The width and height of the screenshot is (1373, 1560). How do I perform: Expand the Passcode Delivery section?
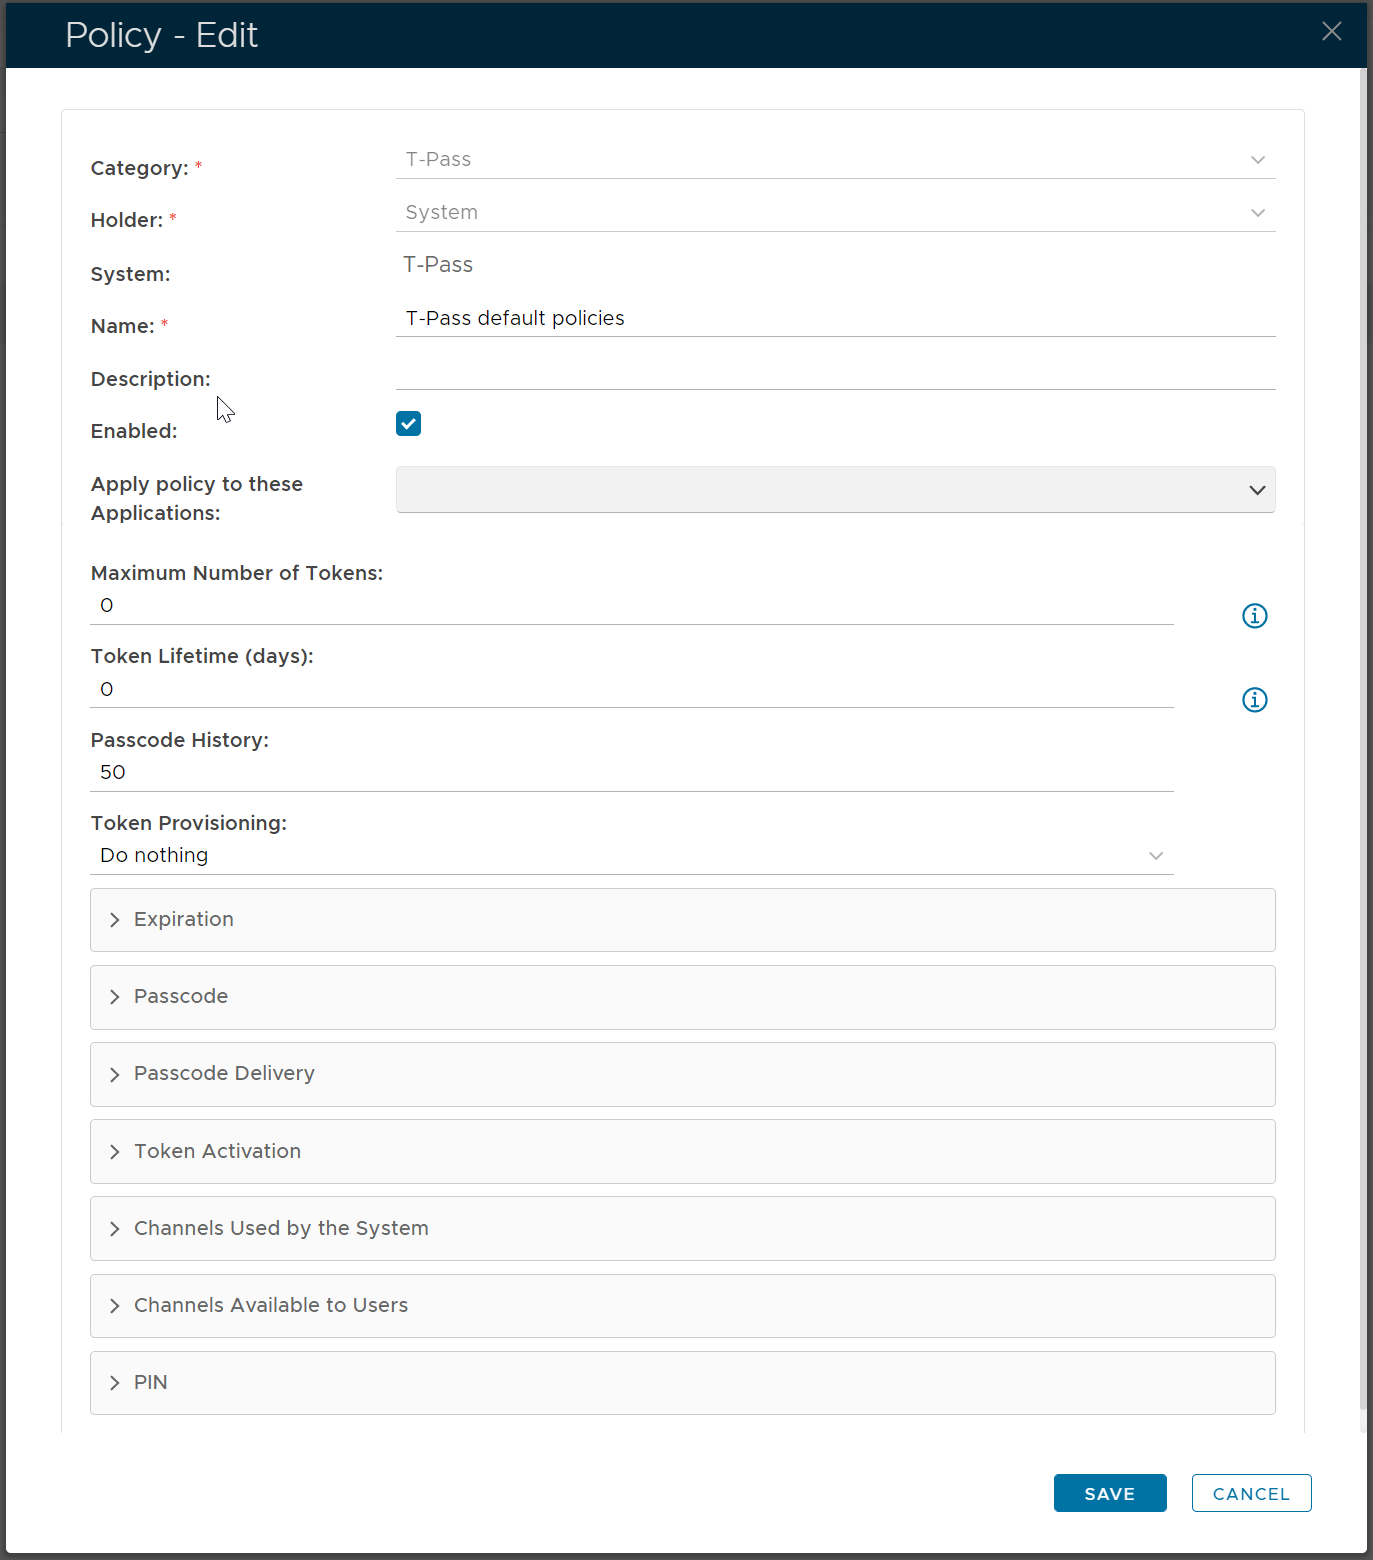click(x=682, y=1074)
